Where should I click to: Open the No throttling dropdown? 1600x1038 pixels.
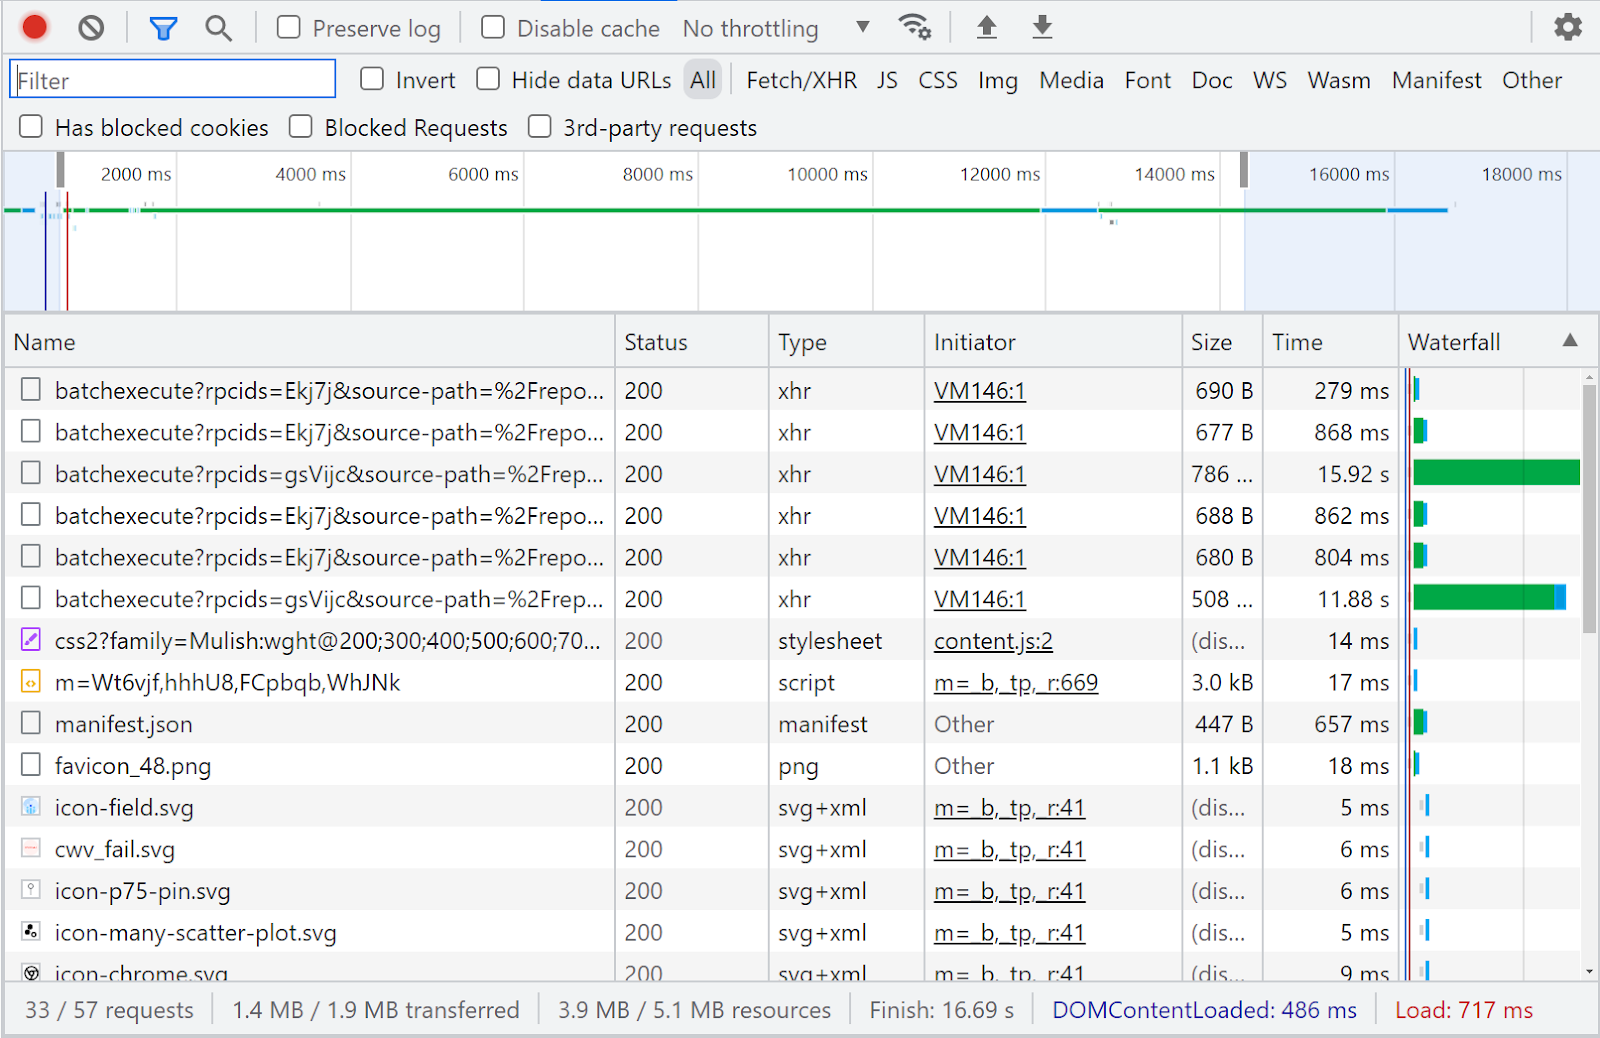pos(776,28)
